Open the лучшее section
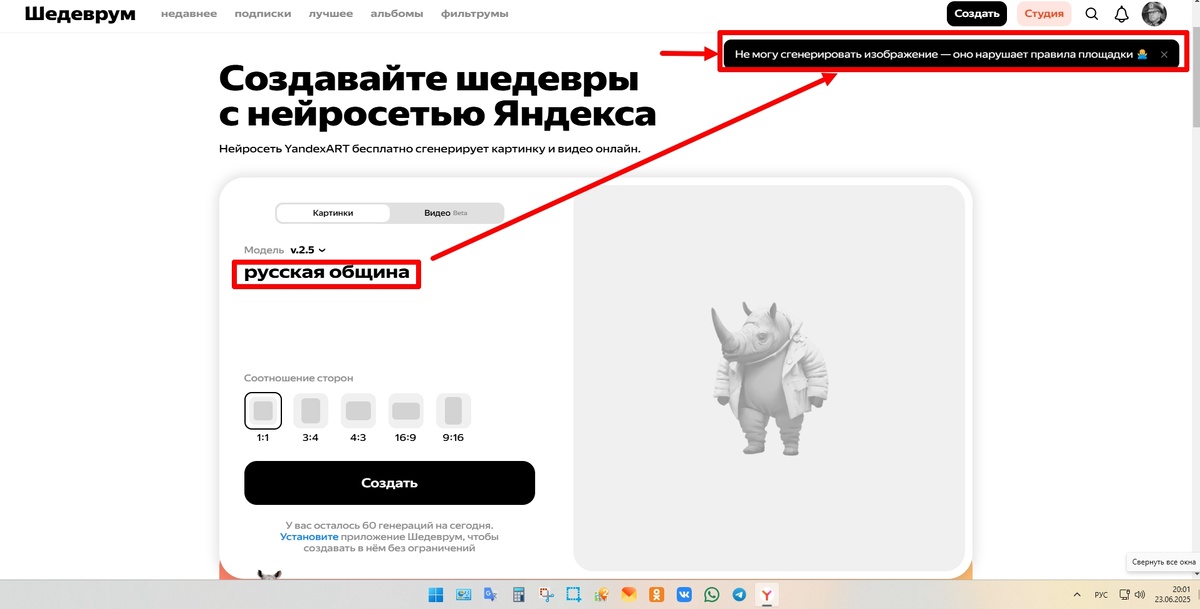The width and height of the screenshot is (1200, 609). (330, 14)
